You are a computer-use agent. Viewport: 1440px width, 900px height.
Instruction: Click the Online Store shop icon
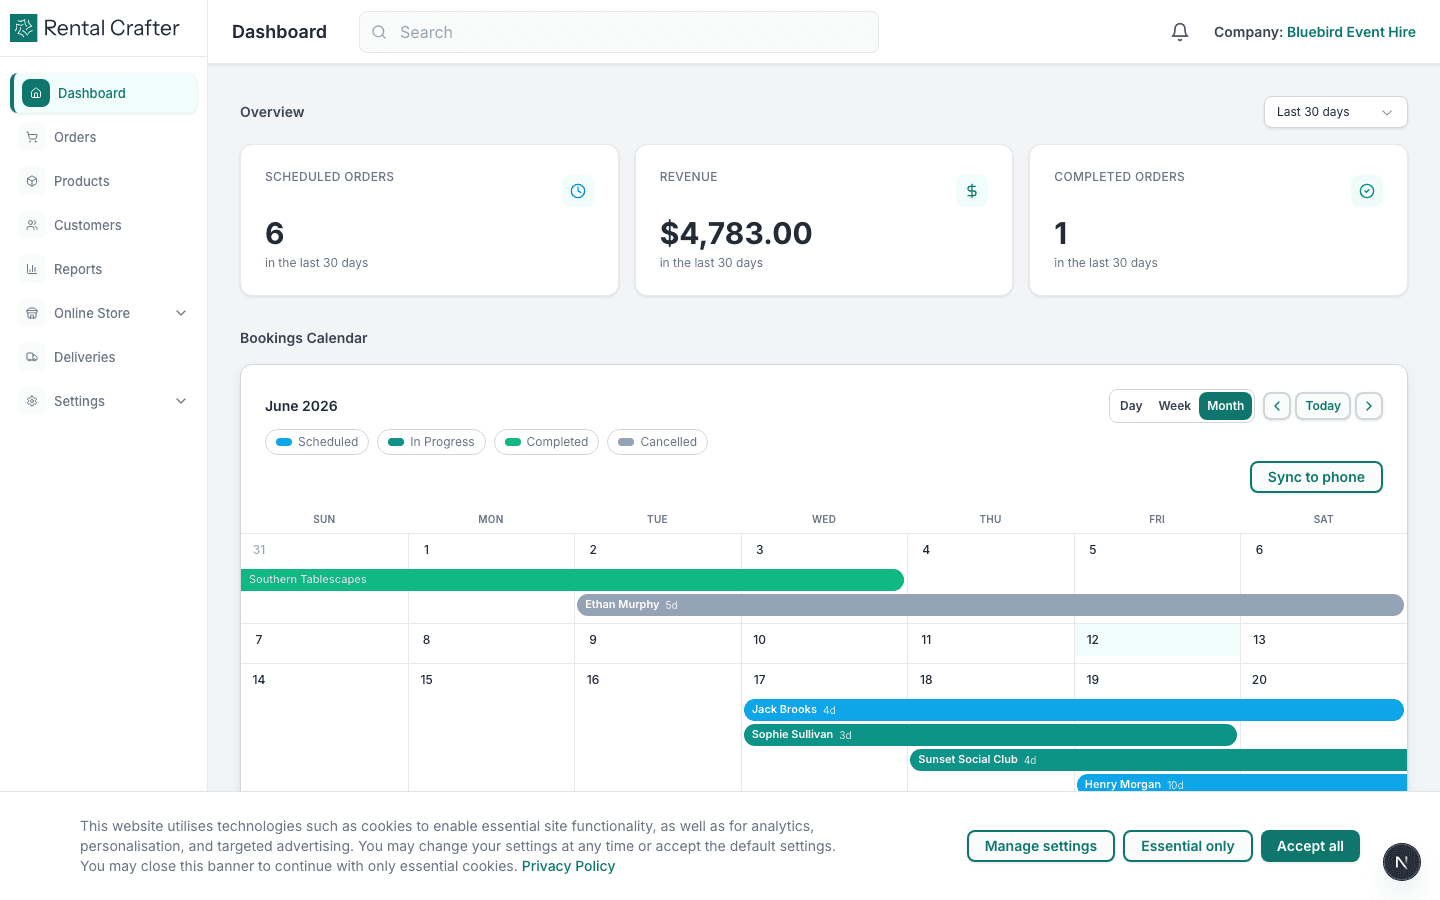coord(32,313)
